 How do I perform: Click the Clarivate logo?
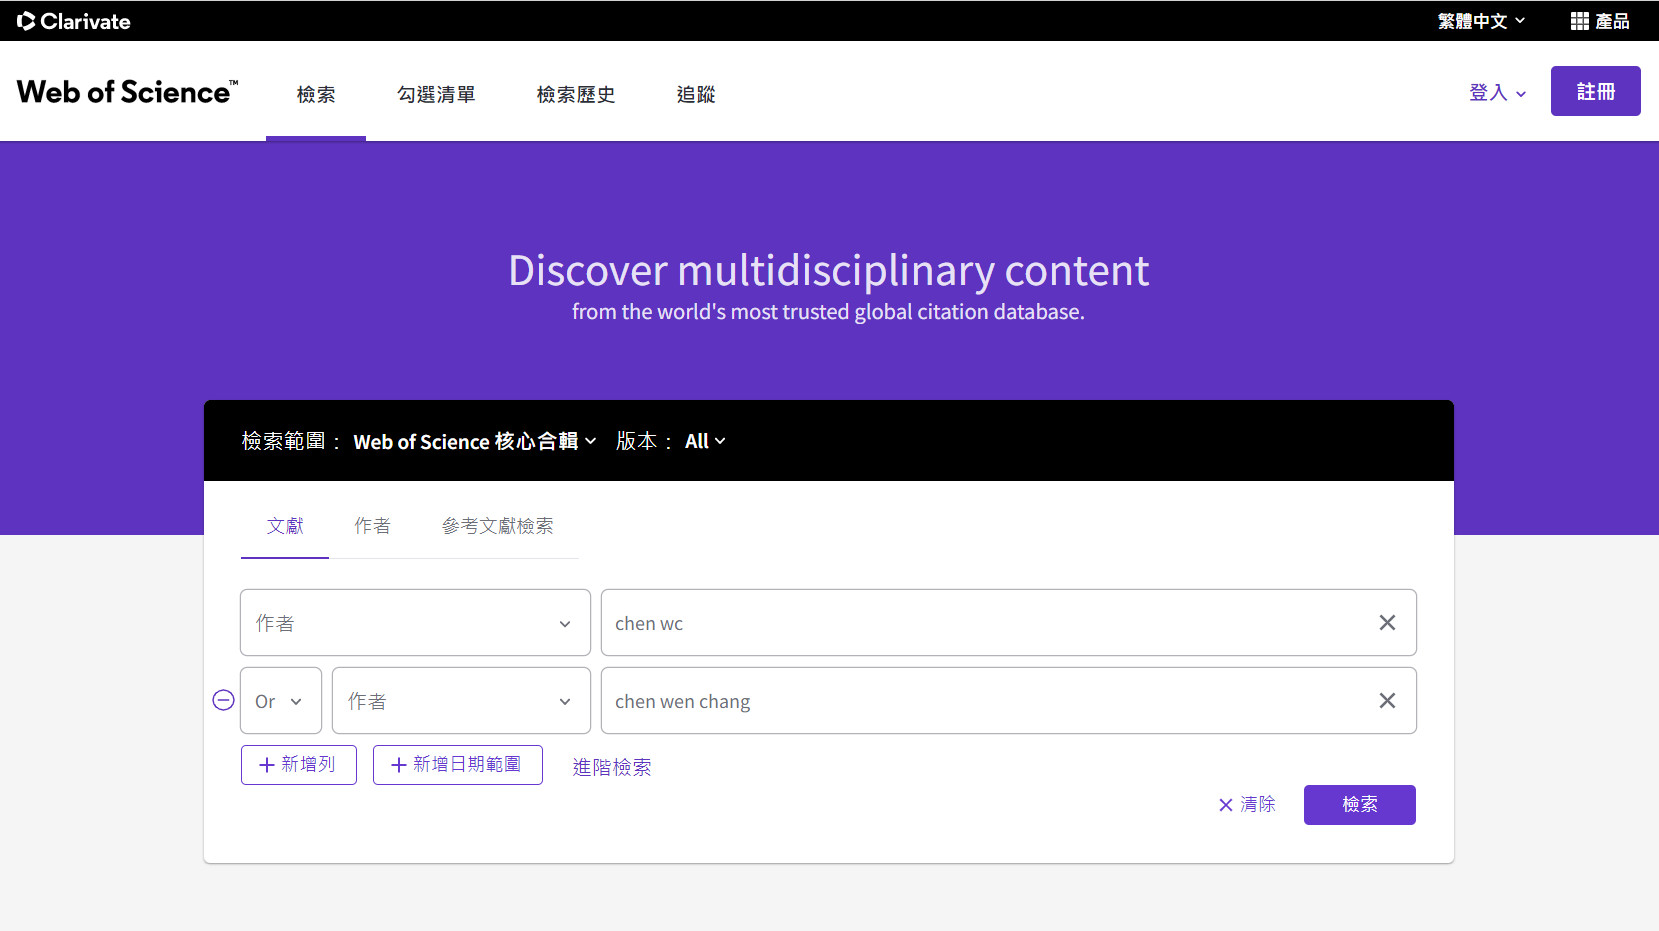click(x=73, y=21)
